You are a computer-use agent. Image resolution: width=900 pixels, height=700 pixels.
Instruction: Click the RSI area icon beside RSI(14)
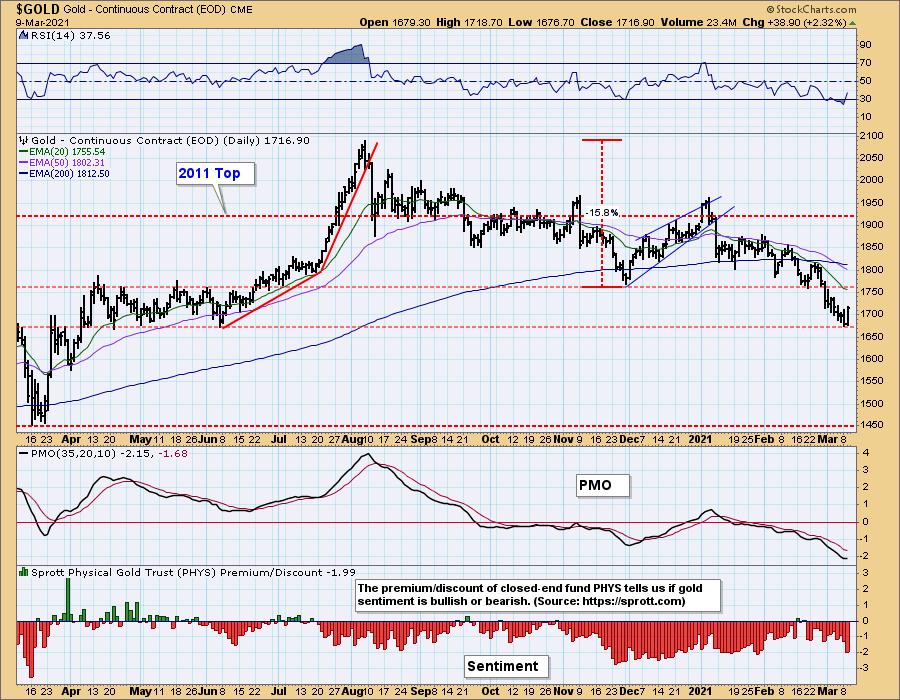(x=24, y=36)
